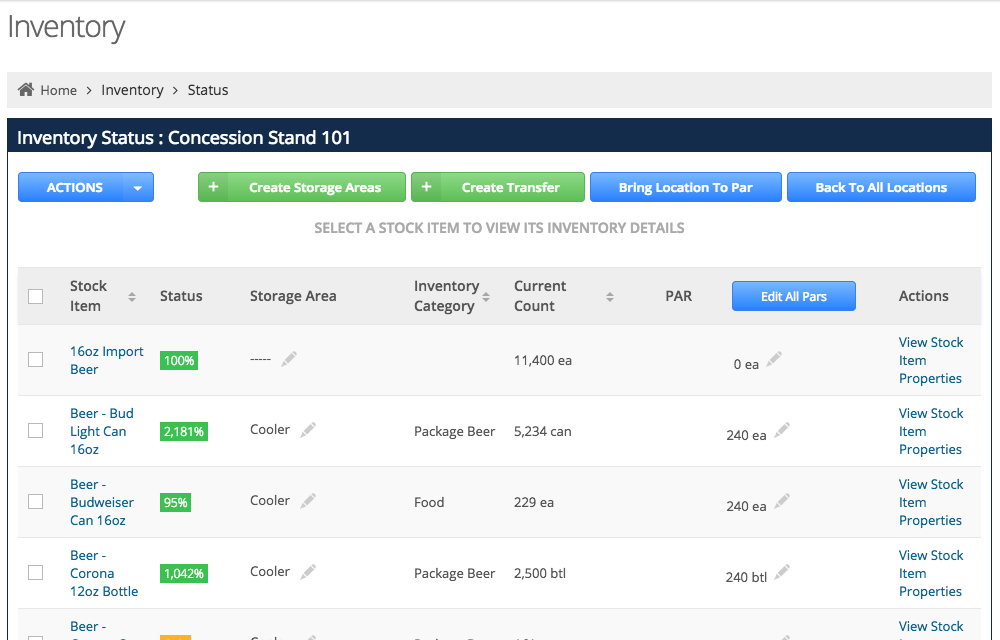The image size is (1000, 640).
Task: Open the ACTIONS dropdown menu
Action: [x=85, y=187]
